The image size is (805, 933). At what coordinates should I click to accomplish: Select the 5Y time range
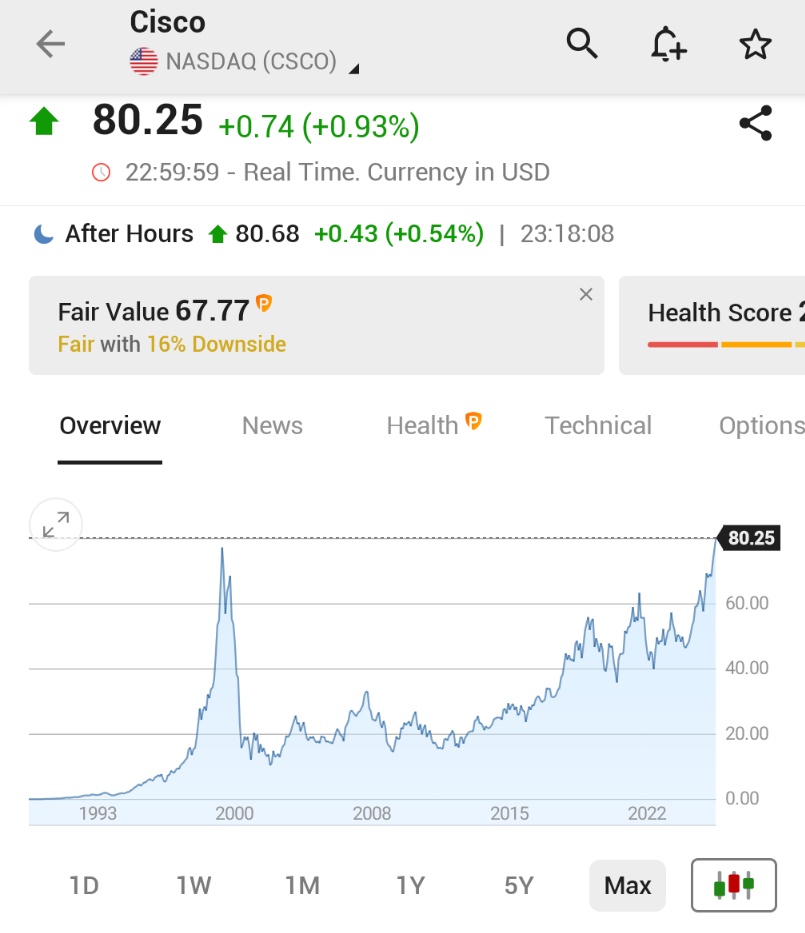coord(518,885)
